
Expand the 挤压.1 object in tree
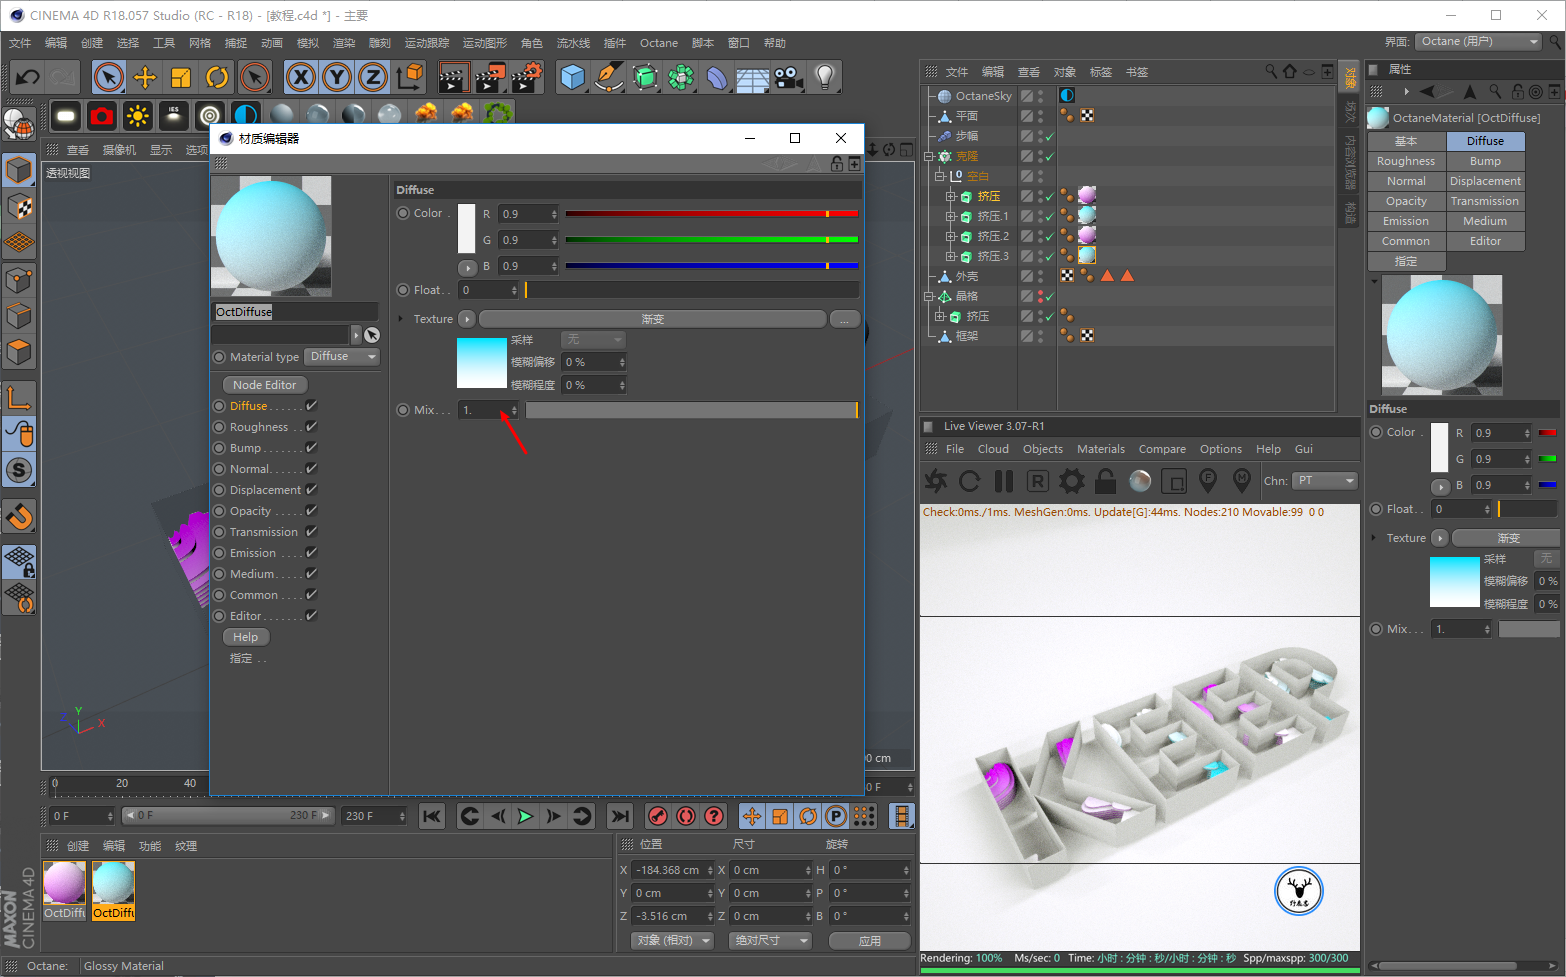950,216
